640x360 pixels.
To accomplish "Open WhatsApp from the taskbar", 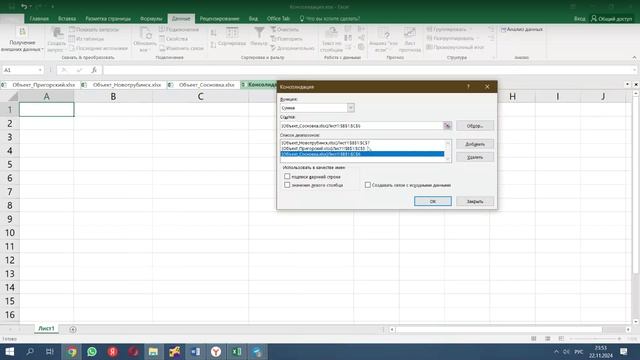I will coord(92,351).
